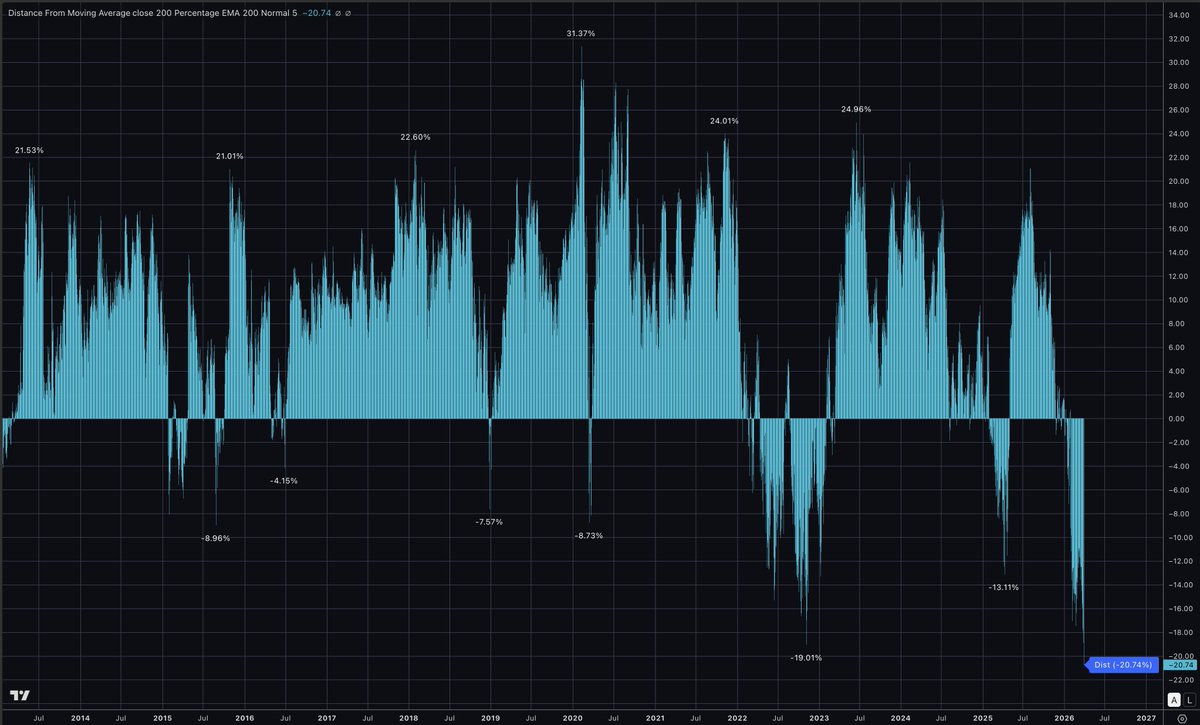Click -22.00 on the price scale
Screen dimensions: 1200x725
(1180, 680)
